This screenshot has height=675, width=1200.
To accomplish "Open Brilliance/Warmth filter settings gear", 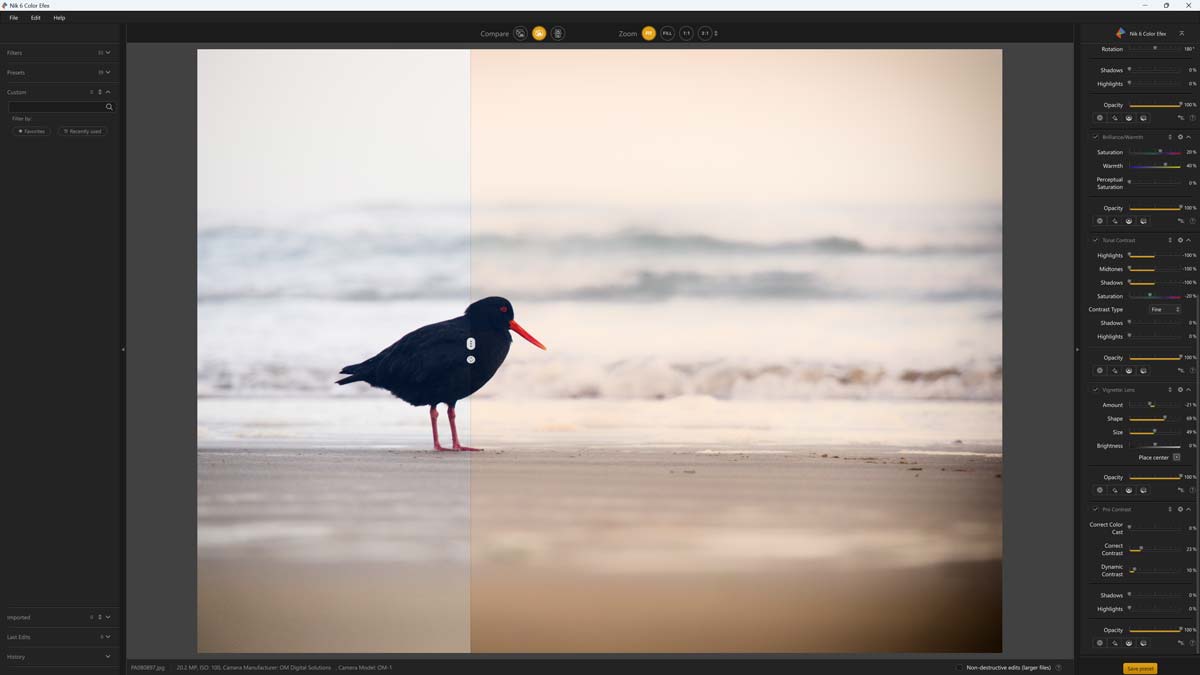I will click(x=1180, y=136).
